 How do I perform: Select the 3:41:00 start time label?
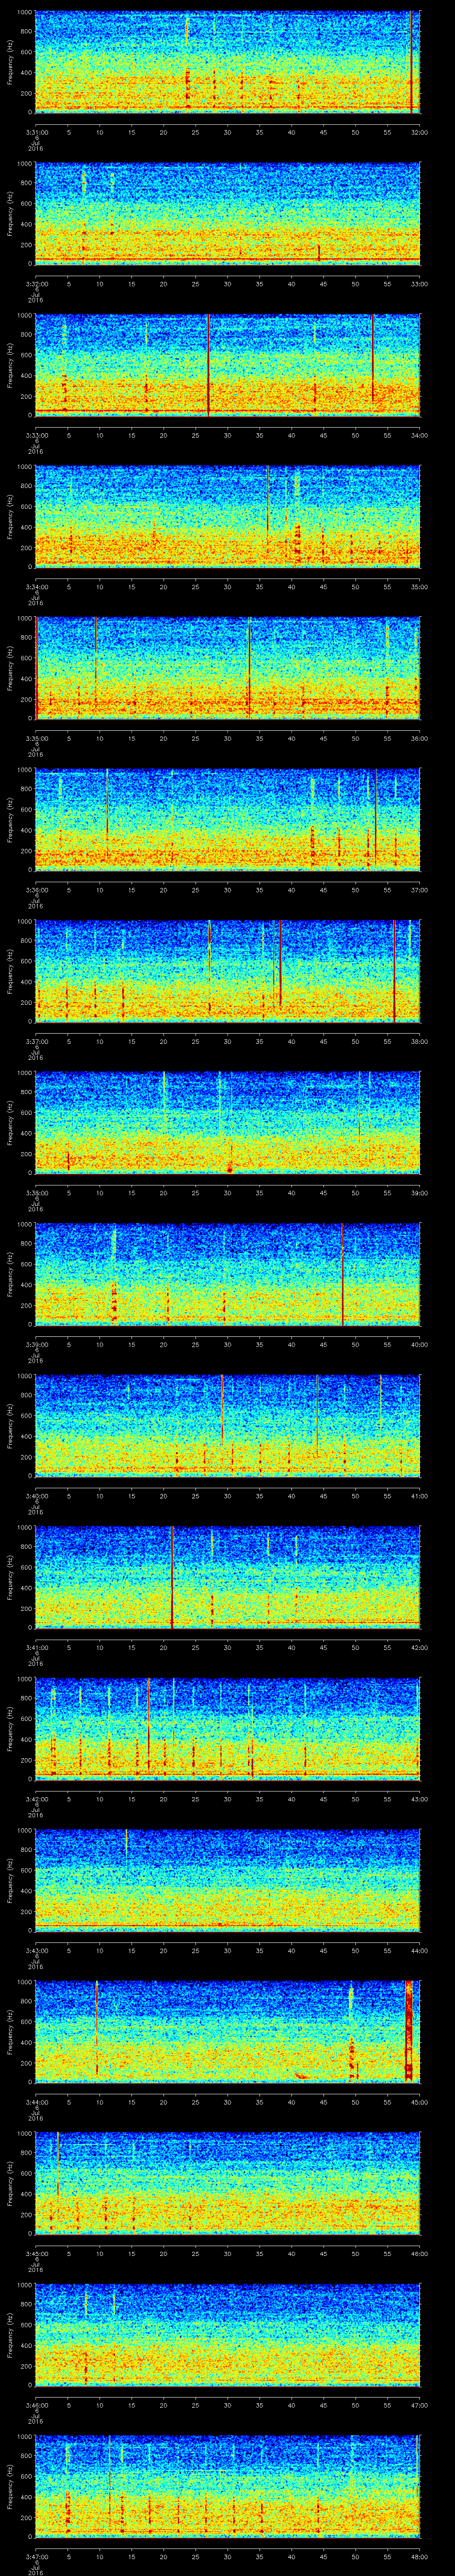(x=36, y=1647)
